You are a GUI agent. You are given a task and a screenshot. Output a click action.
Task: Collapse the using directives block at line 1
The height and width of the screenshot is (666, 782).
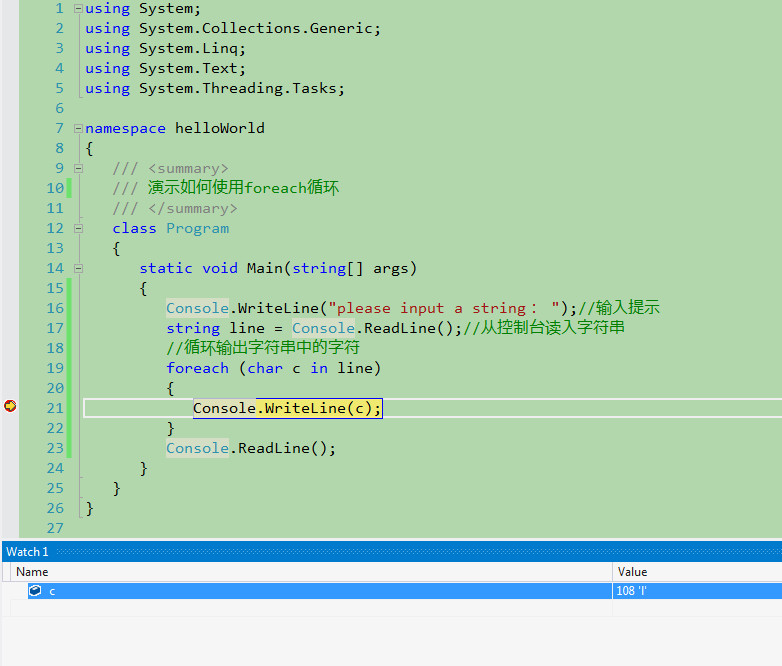tap(78, 8)
